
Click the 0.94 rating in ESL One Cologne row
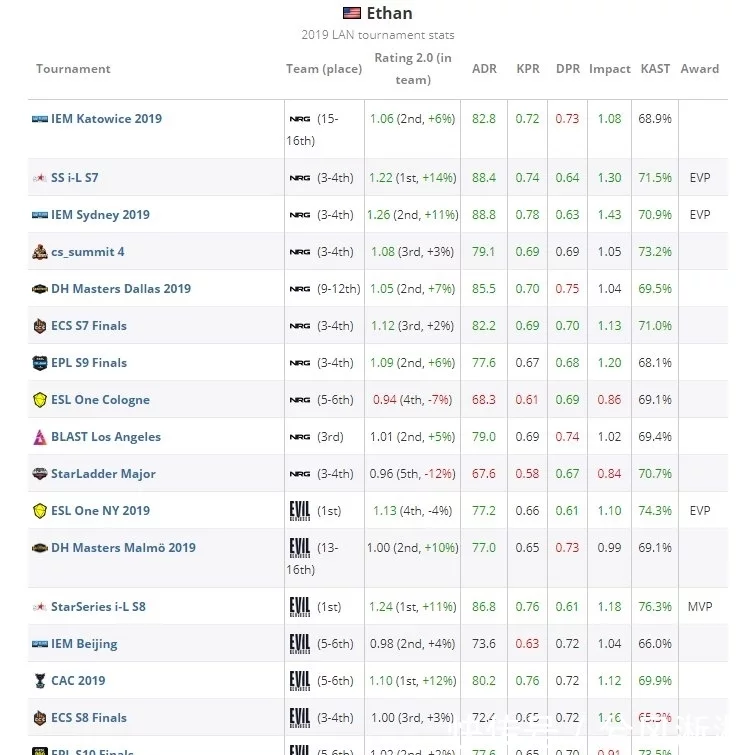click(x=385, y=400)
